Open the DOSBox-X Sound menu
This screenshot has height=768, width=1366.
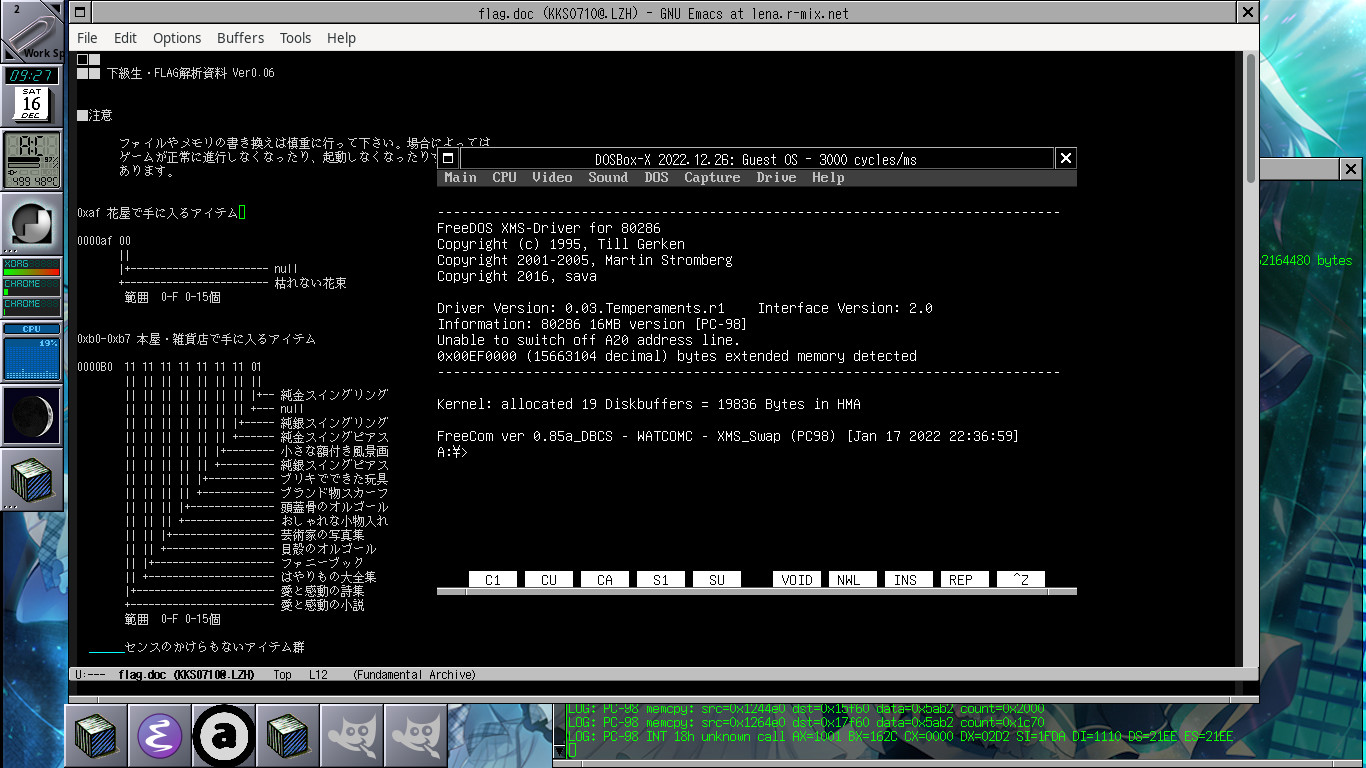[x=608, y=178]
